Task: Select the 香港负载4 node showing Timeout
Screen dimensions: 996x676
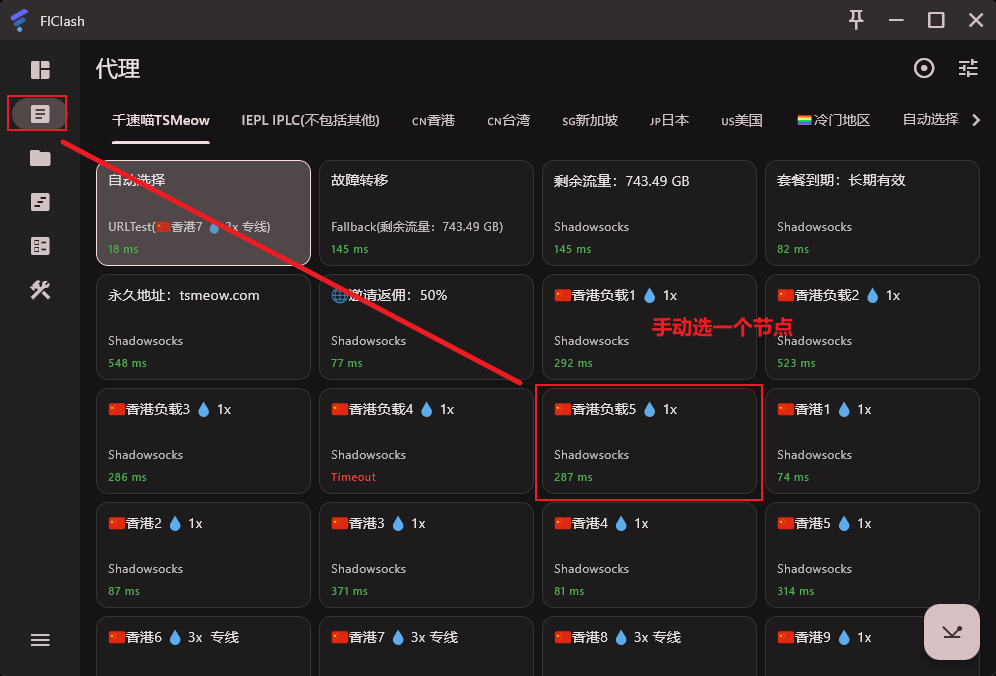Action: [x=426, y=441]
